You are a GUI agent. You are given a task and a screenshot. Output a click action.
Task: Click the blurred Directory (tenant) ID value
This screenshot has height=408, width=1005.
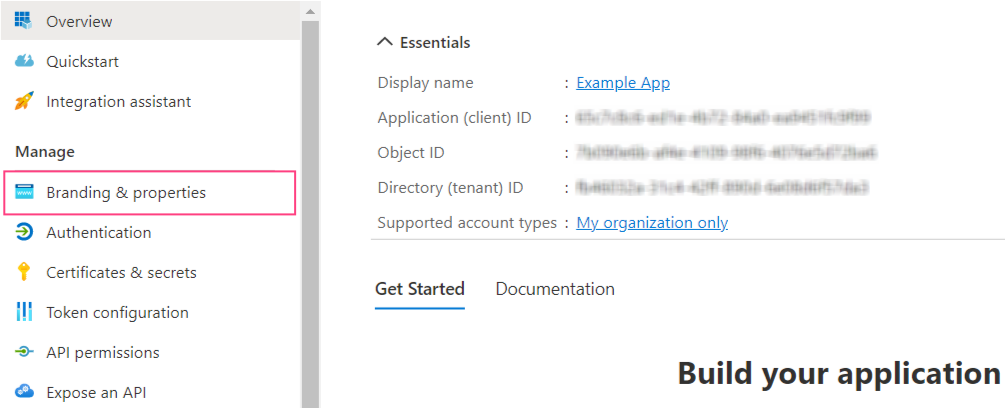722,188
